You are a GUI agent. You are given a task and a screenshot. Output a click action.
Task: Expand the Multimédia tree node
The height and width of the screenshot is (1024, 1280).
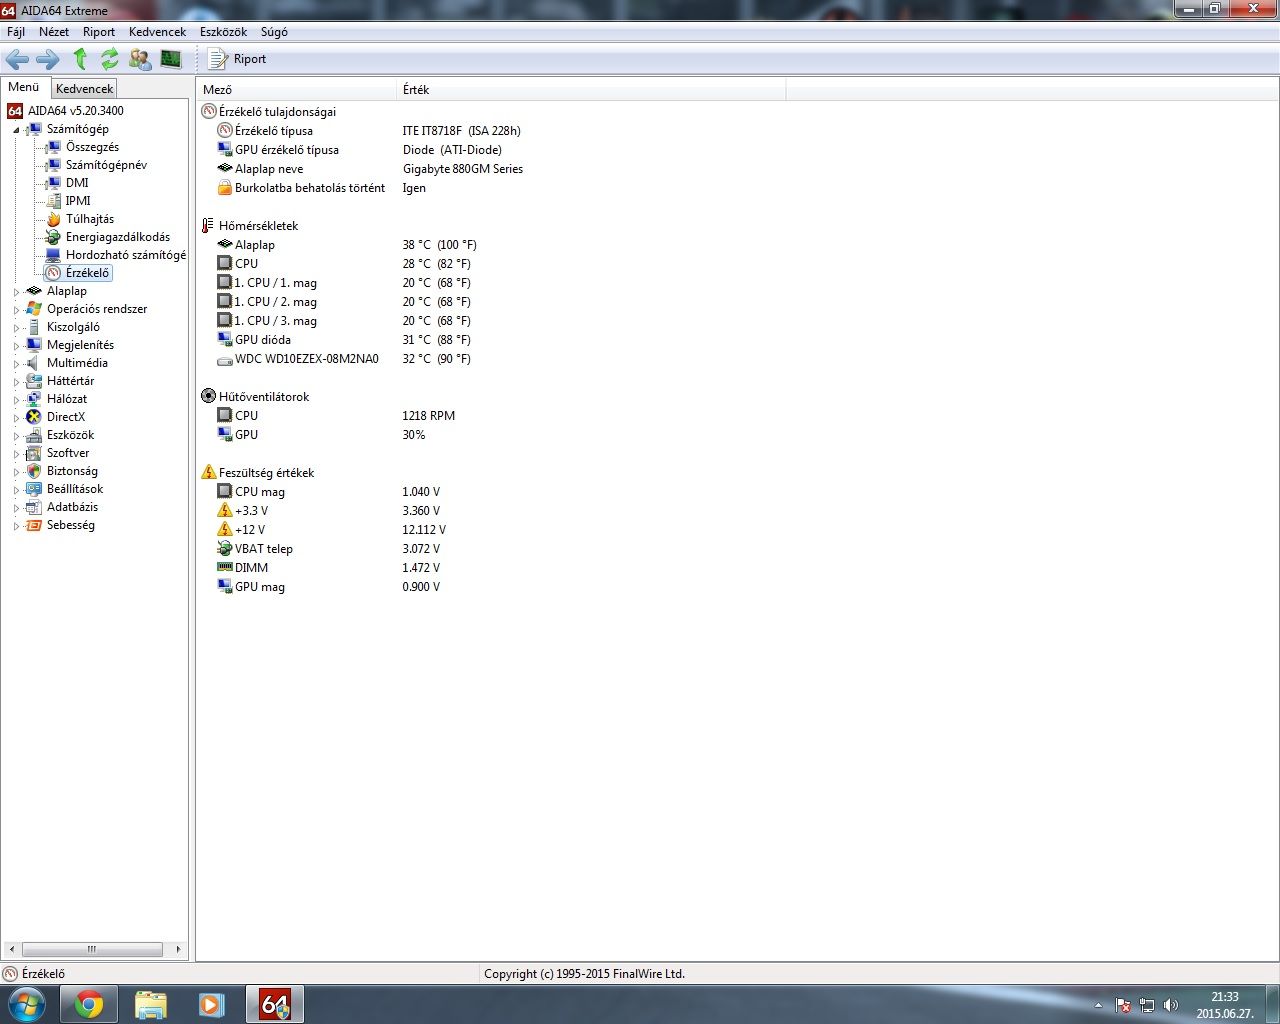[x=16, y=364]
